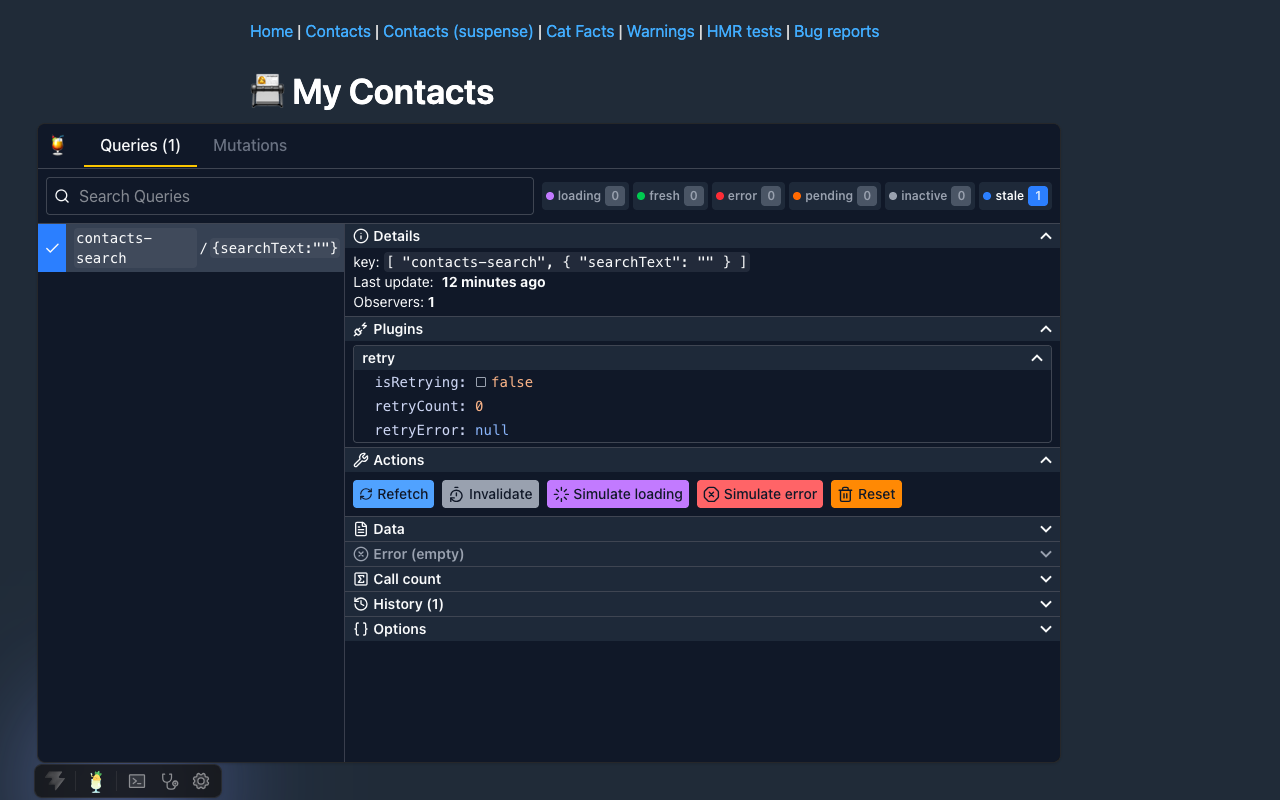Click the stethoscope inspector icon
The width and height of the screenshot is (1280, 800).
(x=170, y=781)
